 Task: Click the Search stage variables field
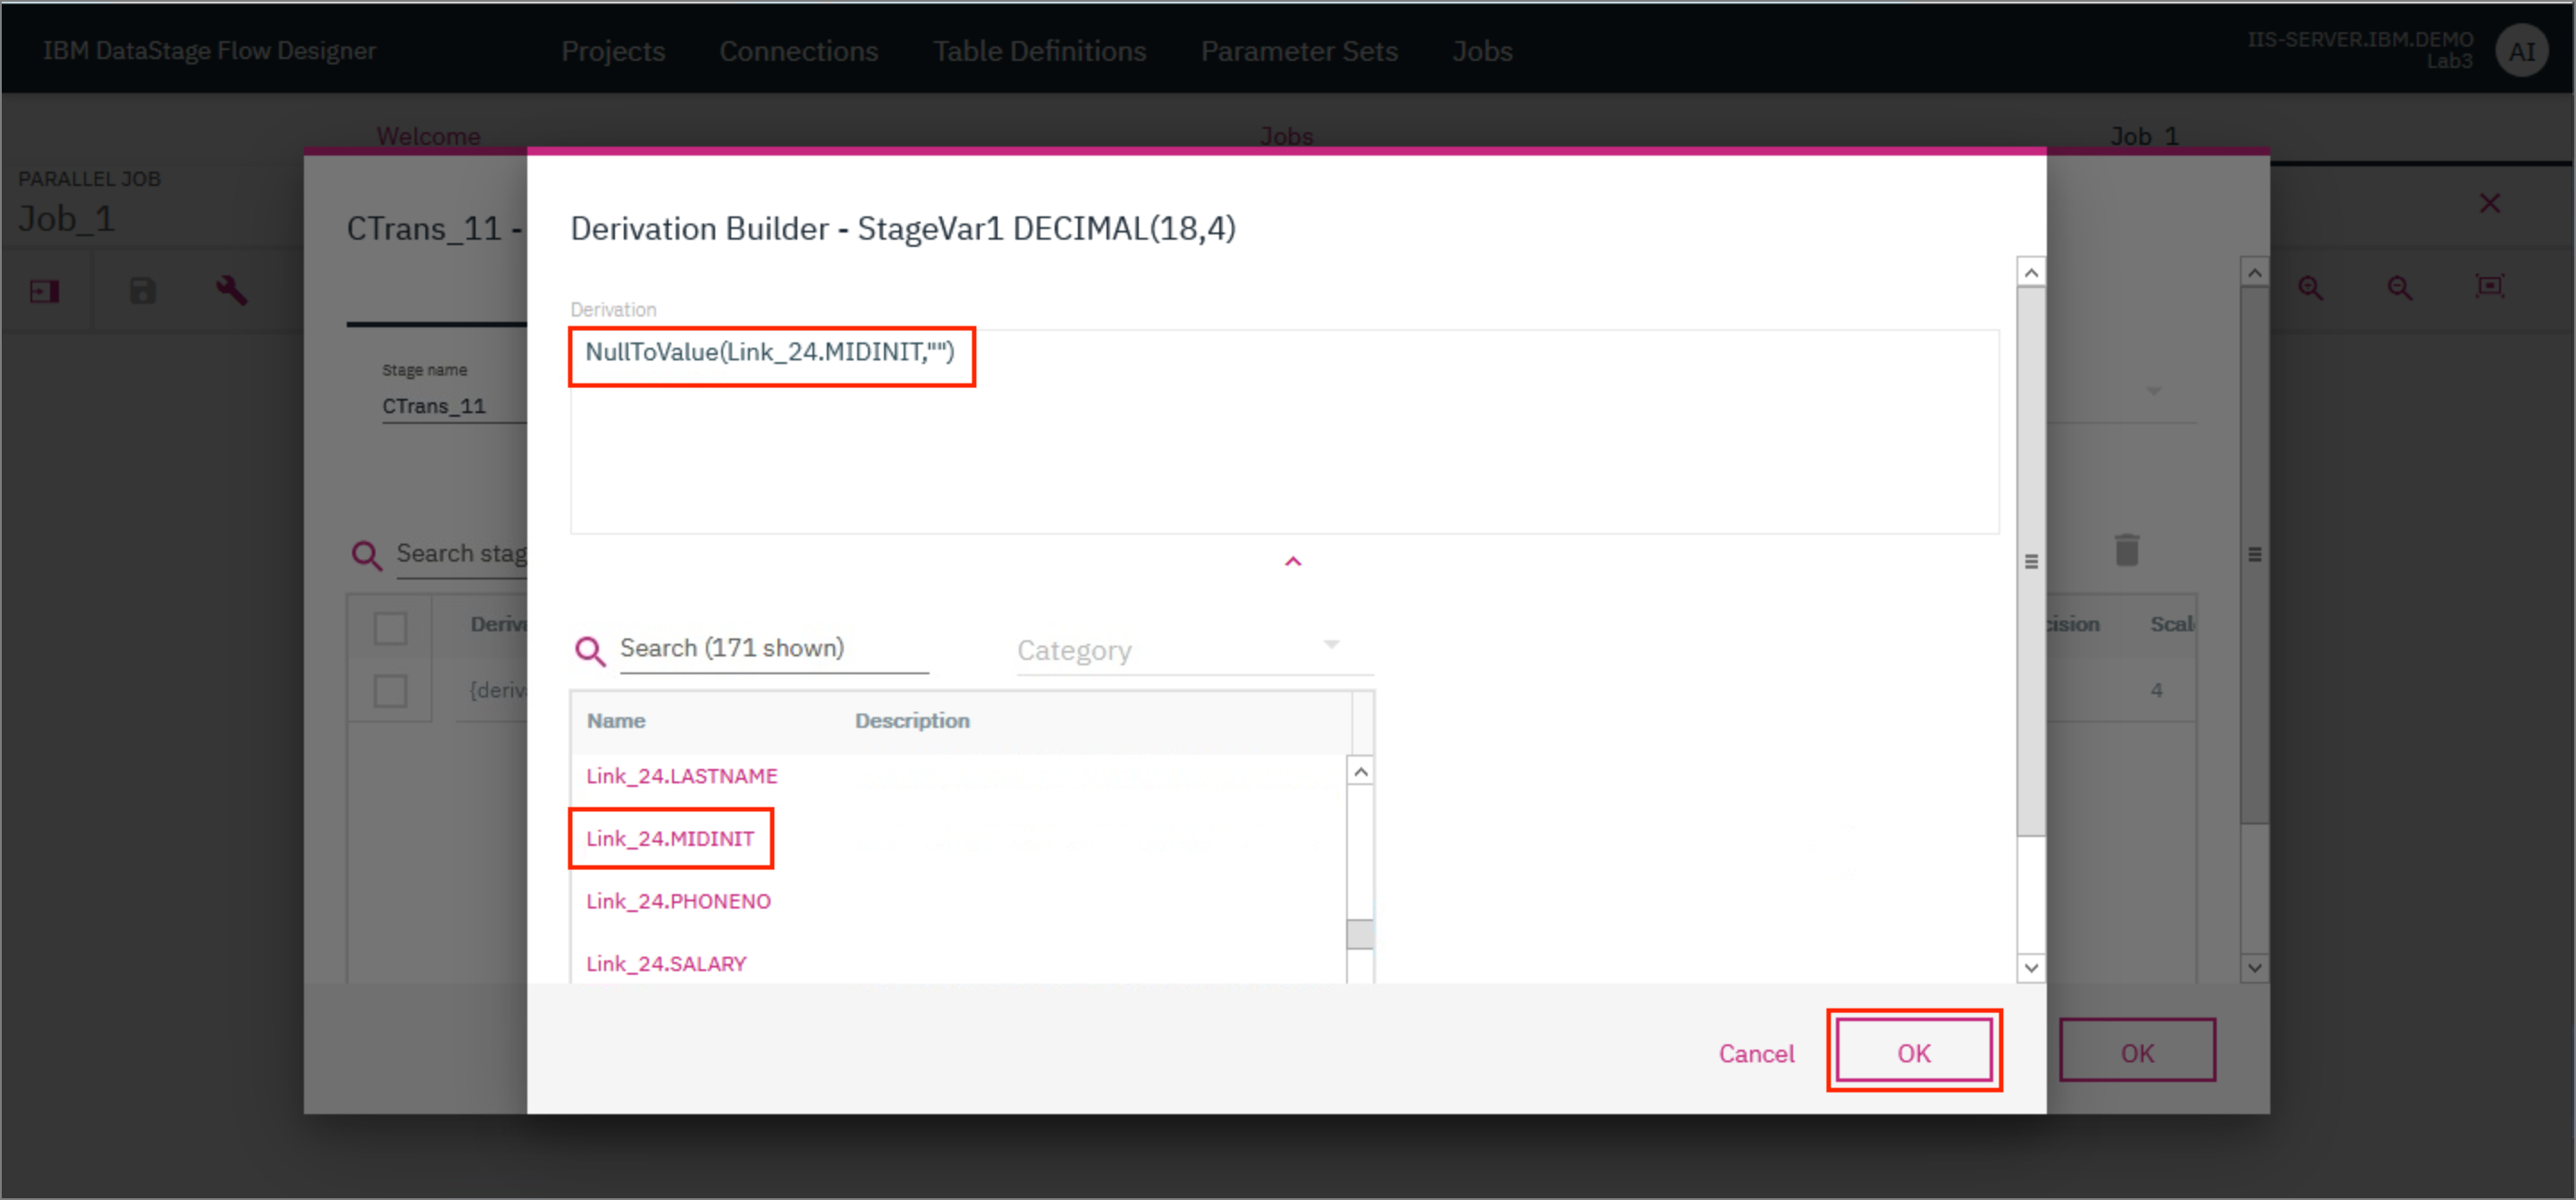click(461, 554)
